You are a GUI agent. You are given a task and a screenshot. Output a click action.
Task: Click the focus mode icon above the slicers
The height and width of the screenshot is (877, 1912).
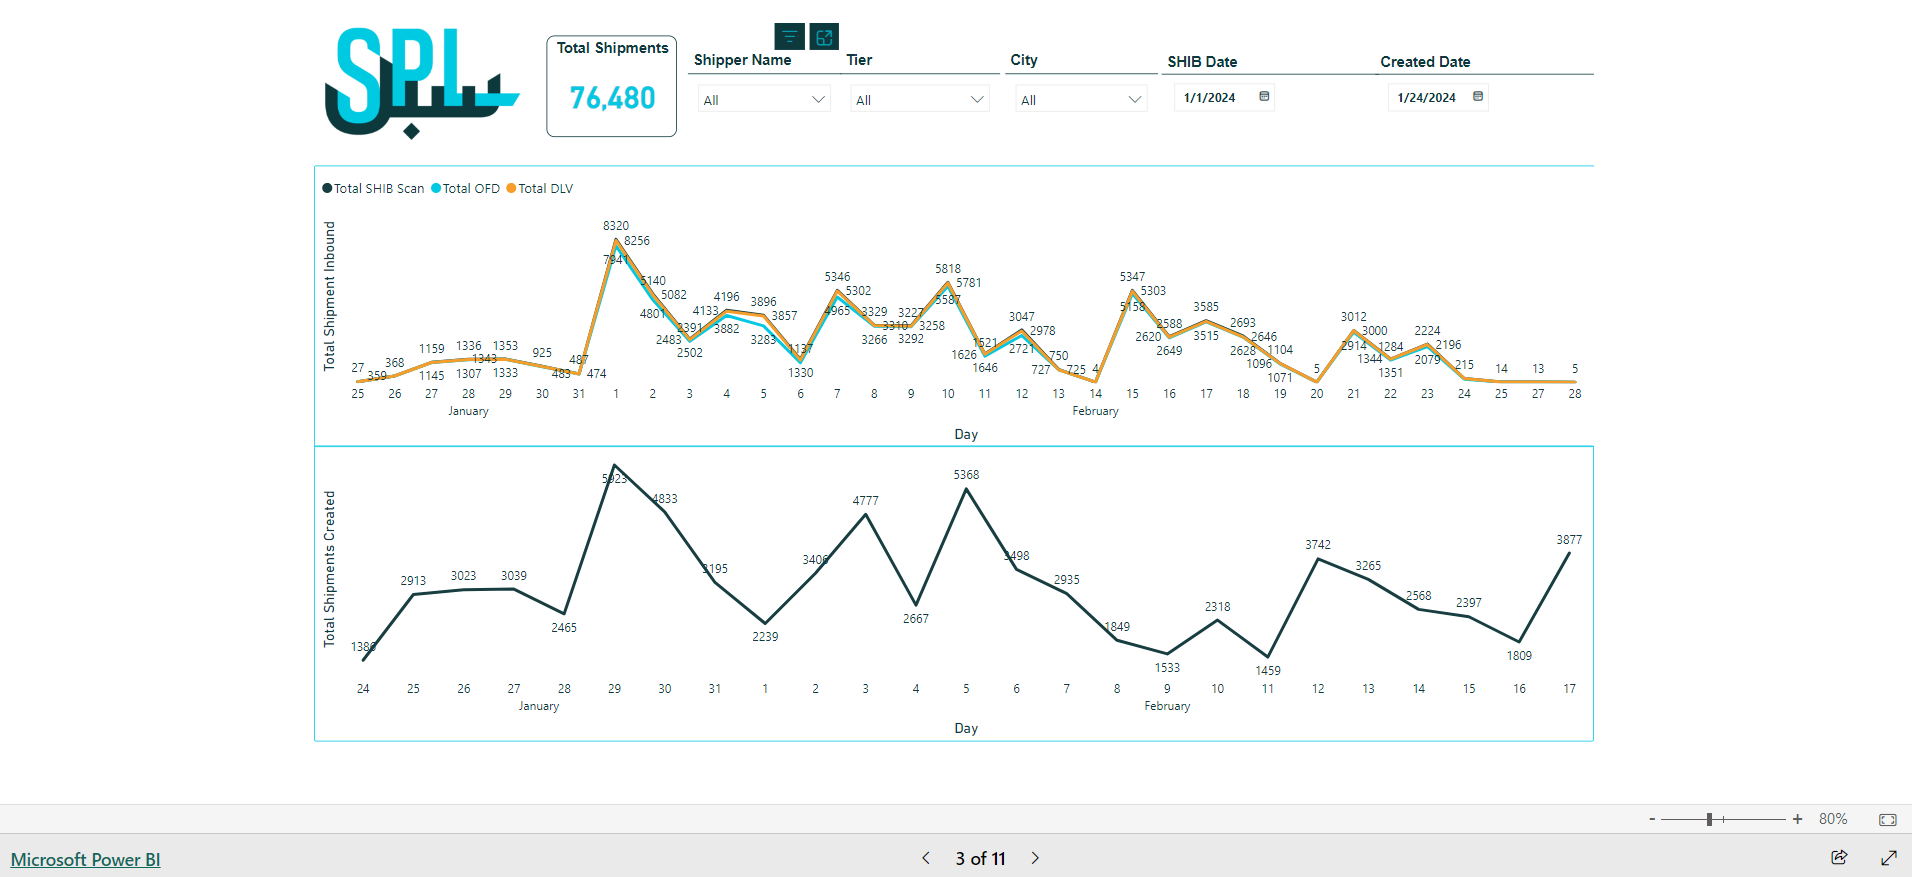click(824, 37)
